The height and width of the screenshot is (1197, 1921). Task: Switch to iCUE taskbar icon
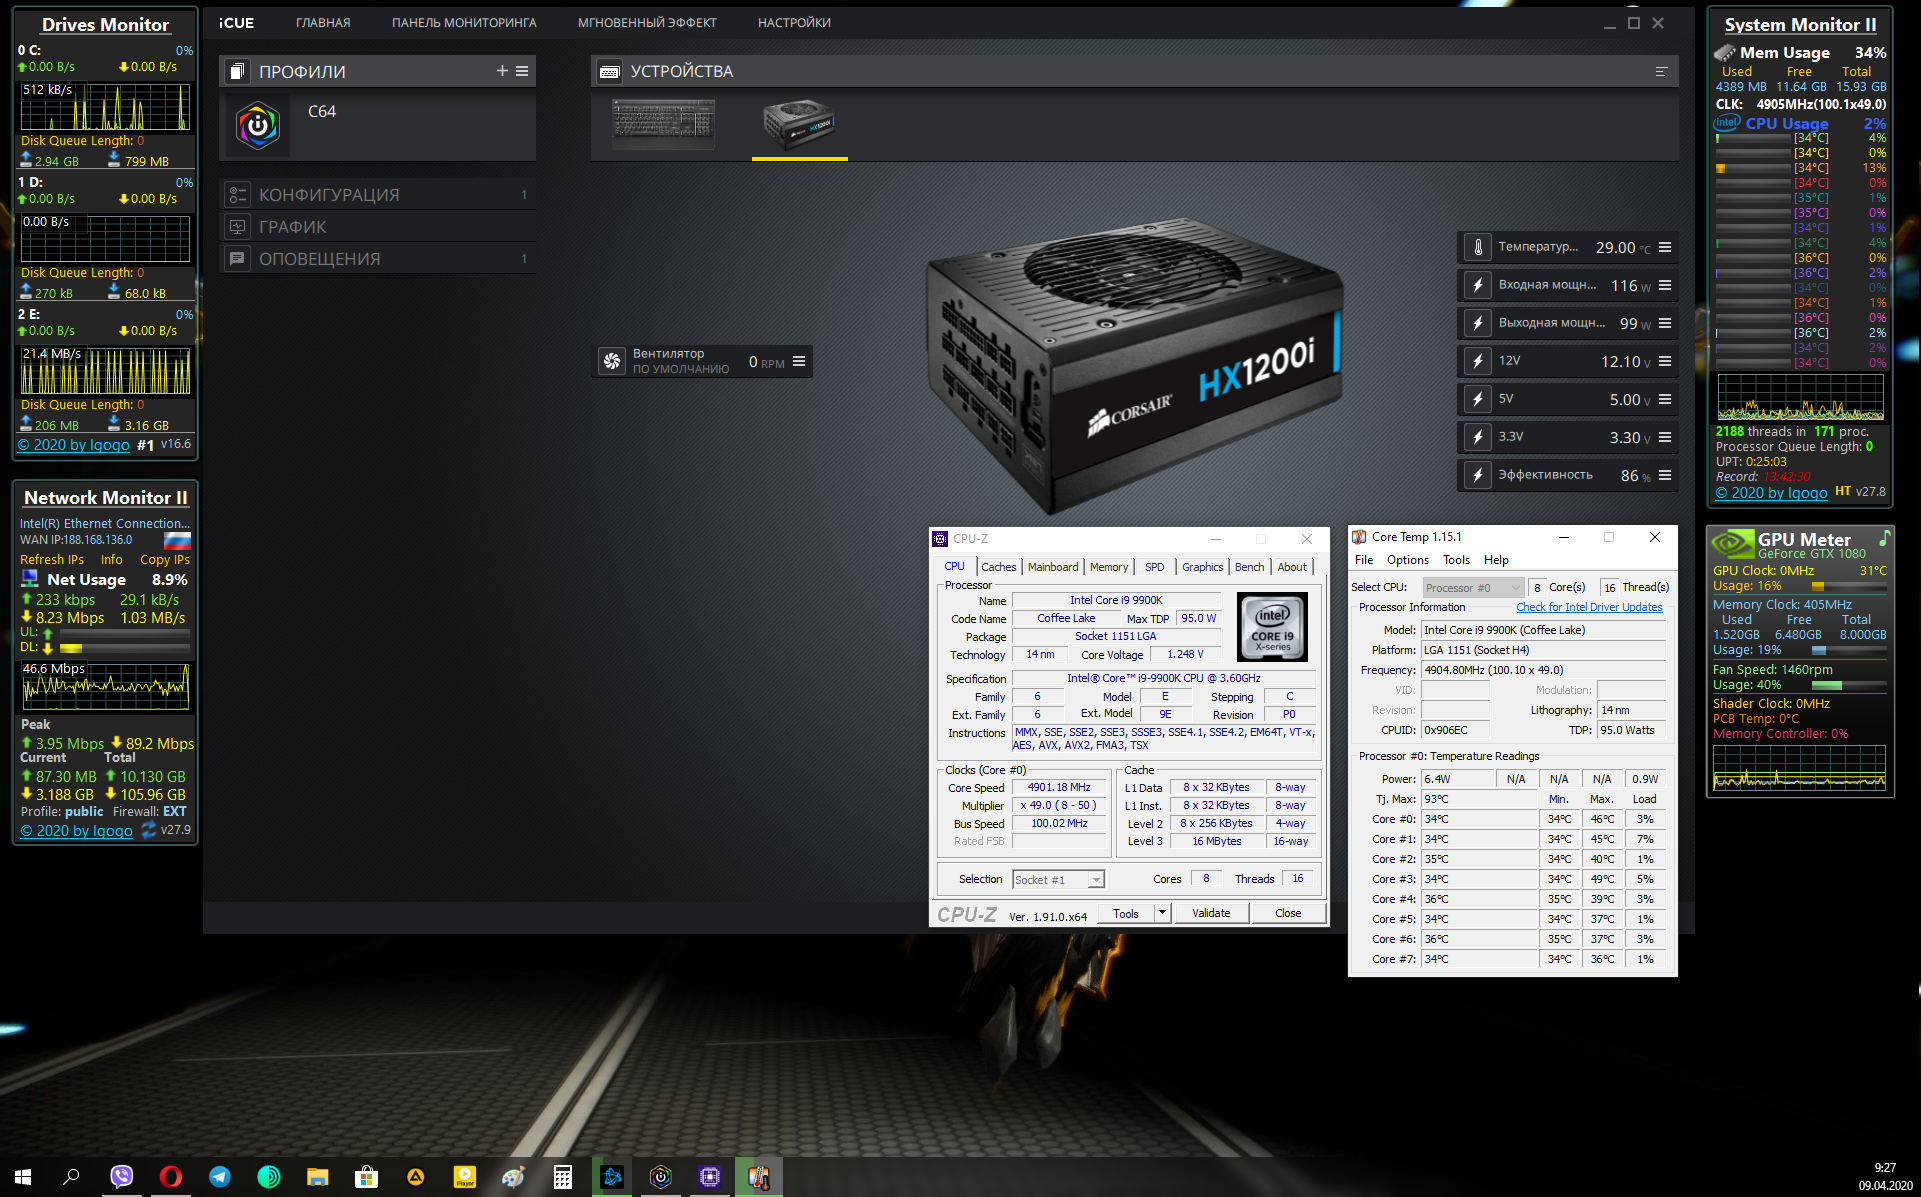click(661, 1177)
